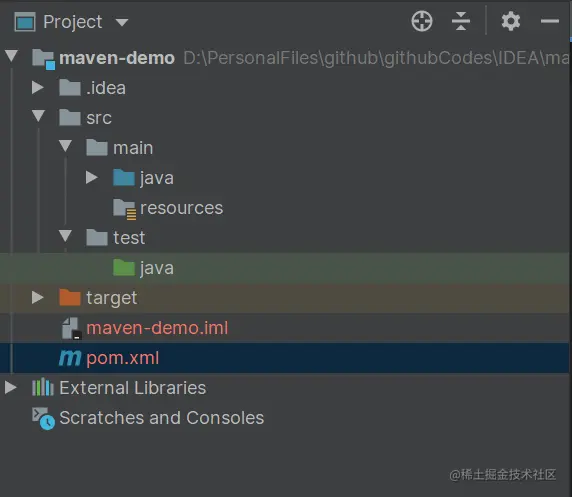Select the resources folder

click(x=181, y=208)
